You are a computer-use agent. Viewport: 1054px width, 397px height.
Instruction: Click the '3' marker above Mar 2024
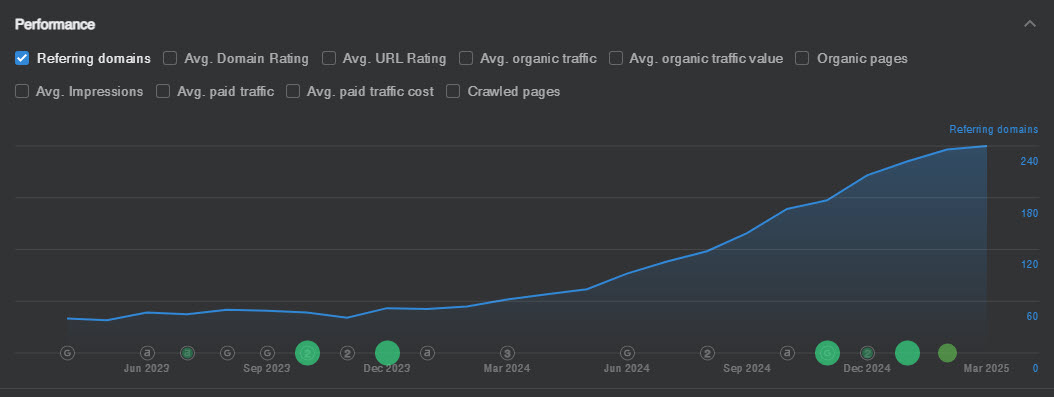pyautogui.click(x=508, y=353)
